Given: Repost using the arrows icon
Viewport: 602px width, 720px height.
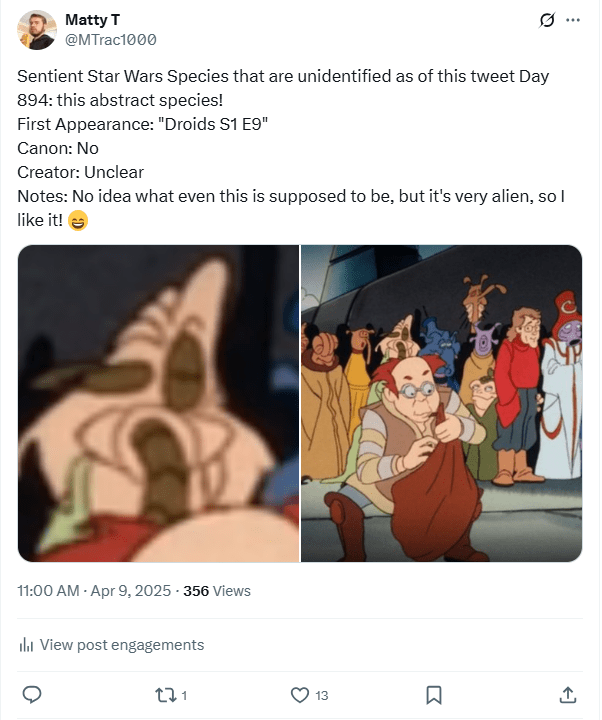Looking at the screenshot, I should pos(164,694).
